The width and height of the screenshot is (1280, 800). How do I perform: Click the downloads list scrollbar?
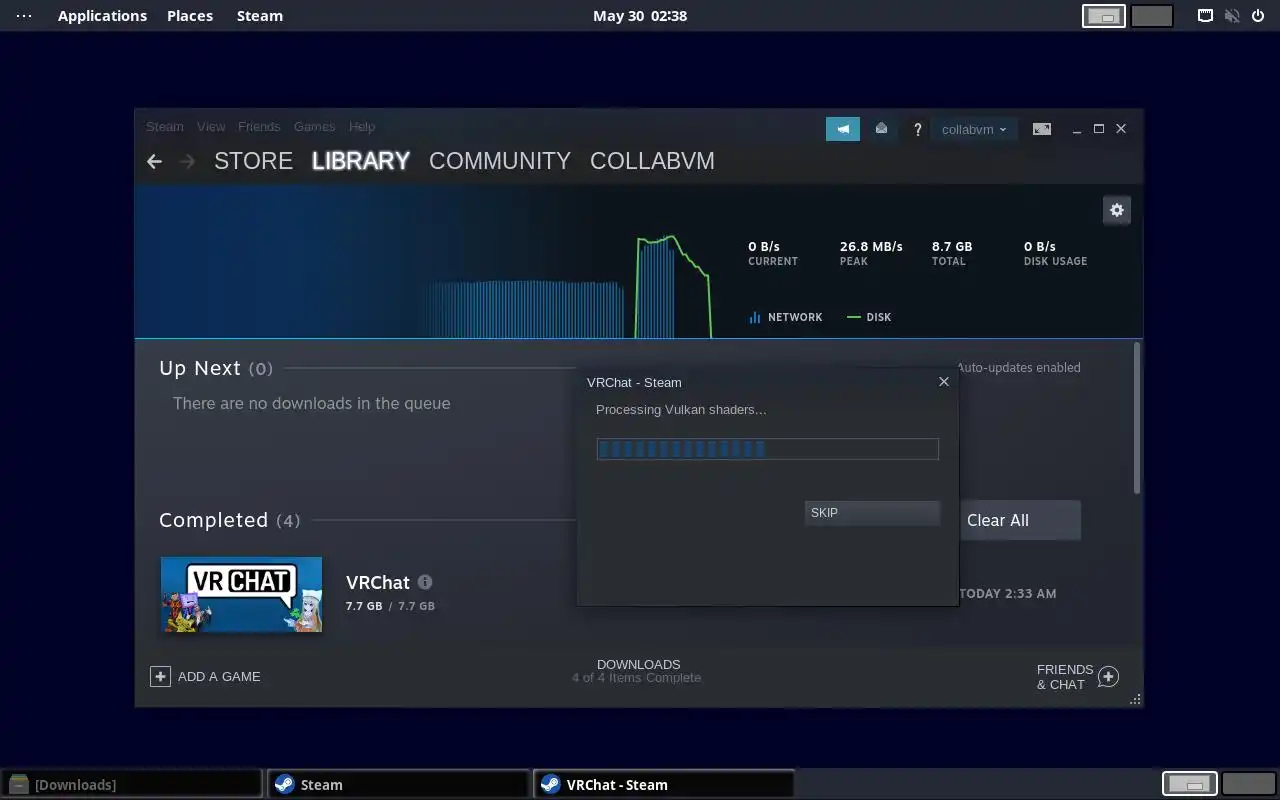tap(1137, 418)
